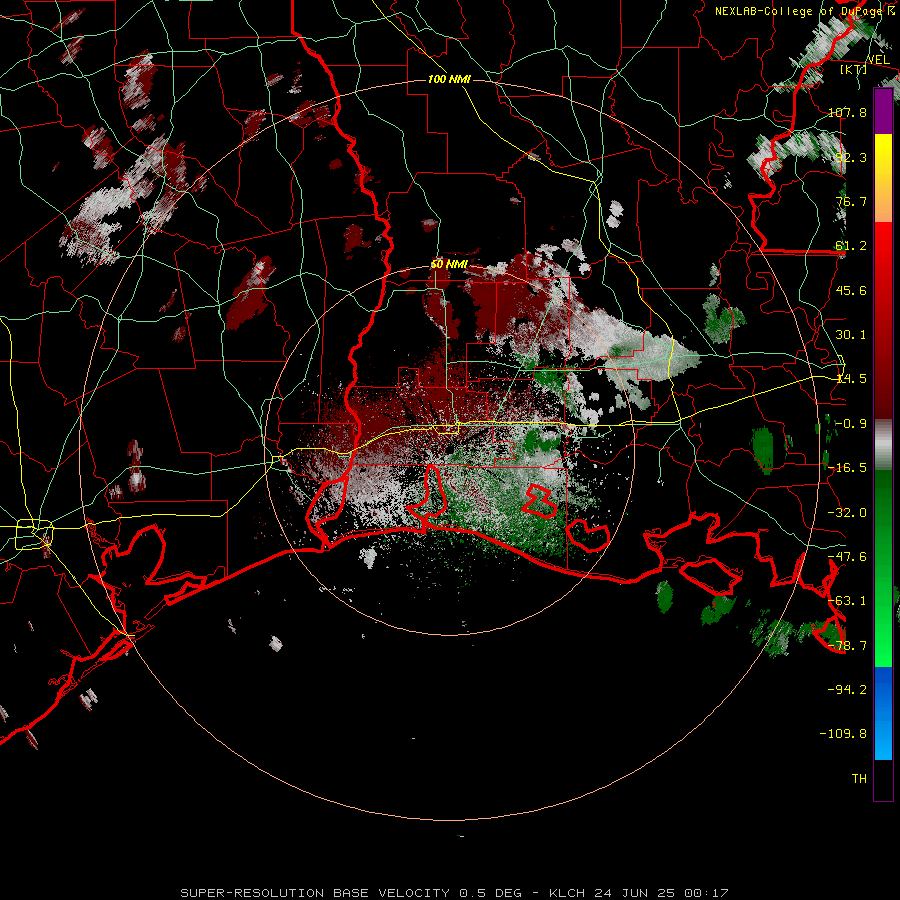This screenshot has width=900, height=900.
Task: Click the 107.8 velocity scale value
Action: click(847, 112)
